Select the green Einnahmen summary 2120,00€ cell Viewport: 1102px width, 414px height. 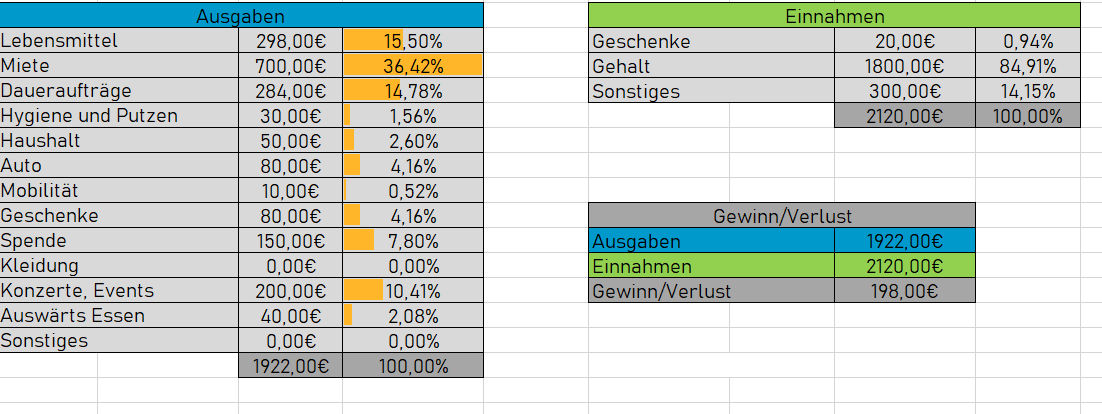tap(905, 266)
